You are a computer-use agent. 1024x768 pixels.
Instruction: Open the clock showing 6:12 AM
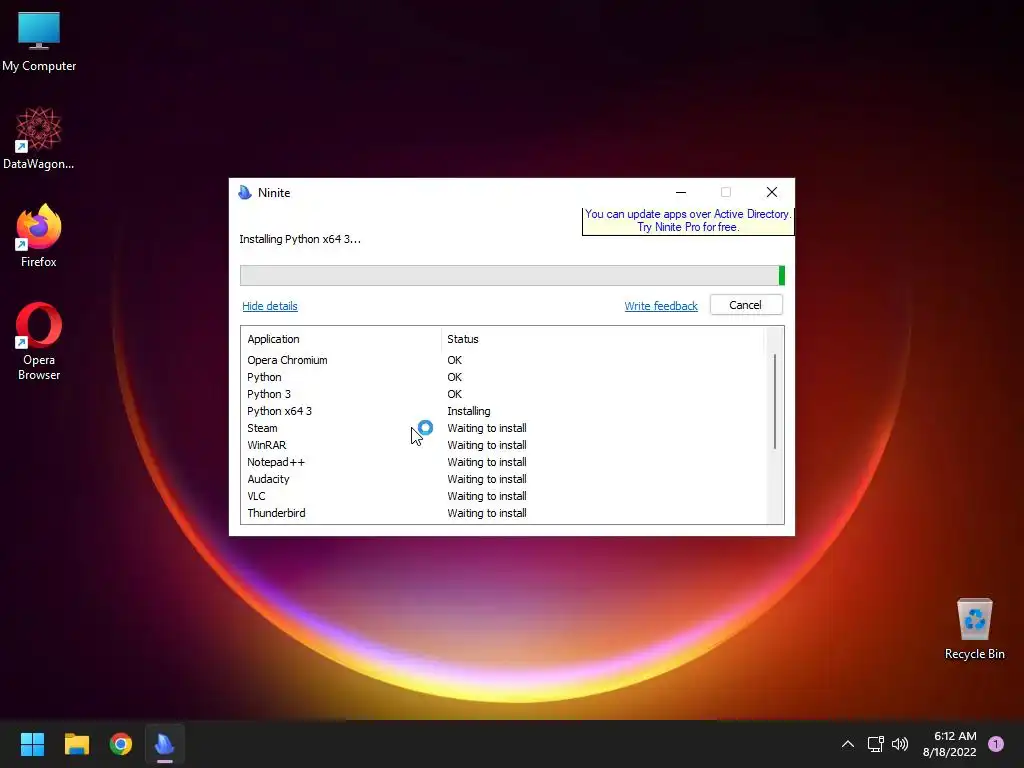click(x=950, y=744)
